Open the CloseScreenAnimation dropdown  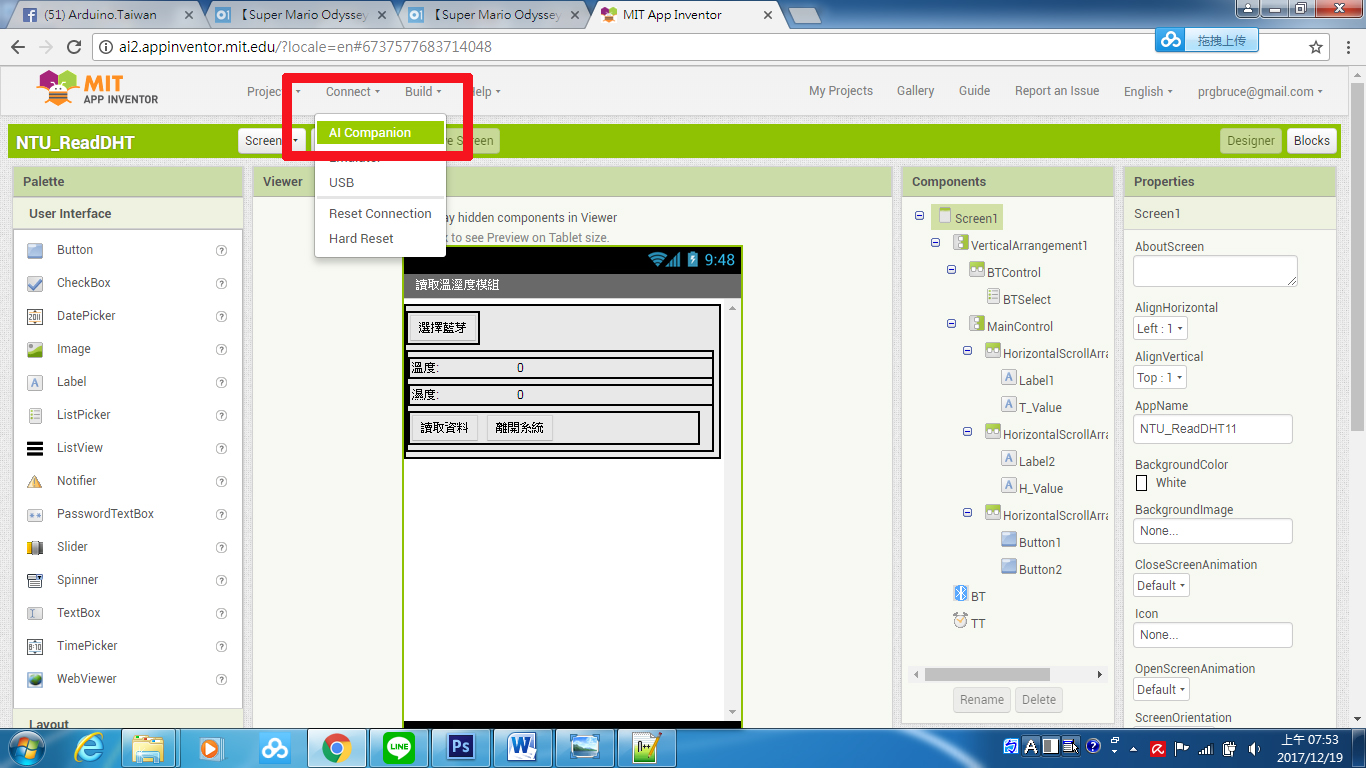(x=1161, y=585)
